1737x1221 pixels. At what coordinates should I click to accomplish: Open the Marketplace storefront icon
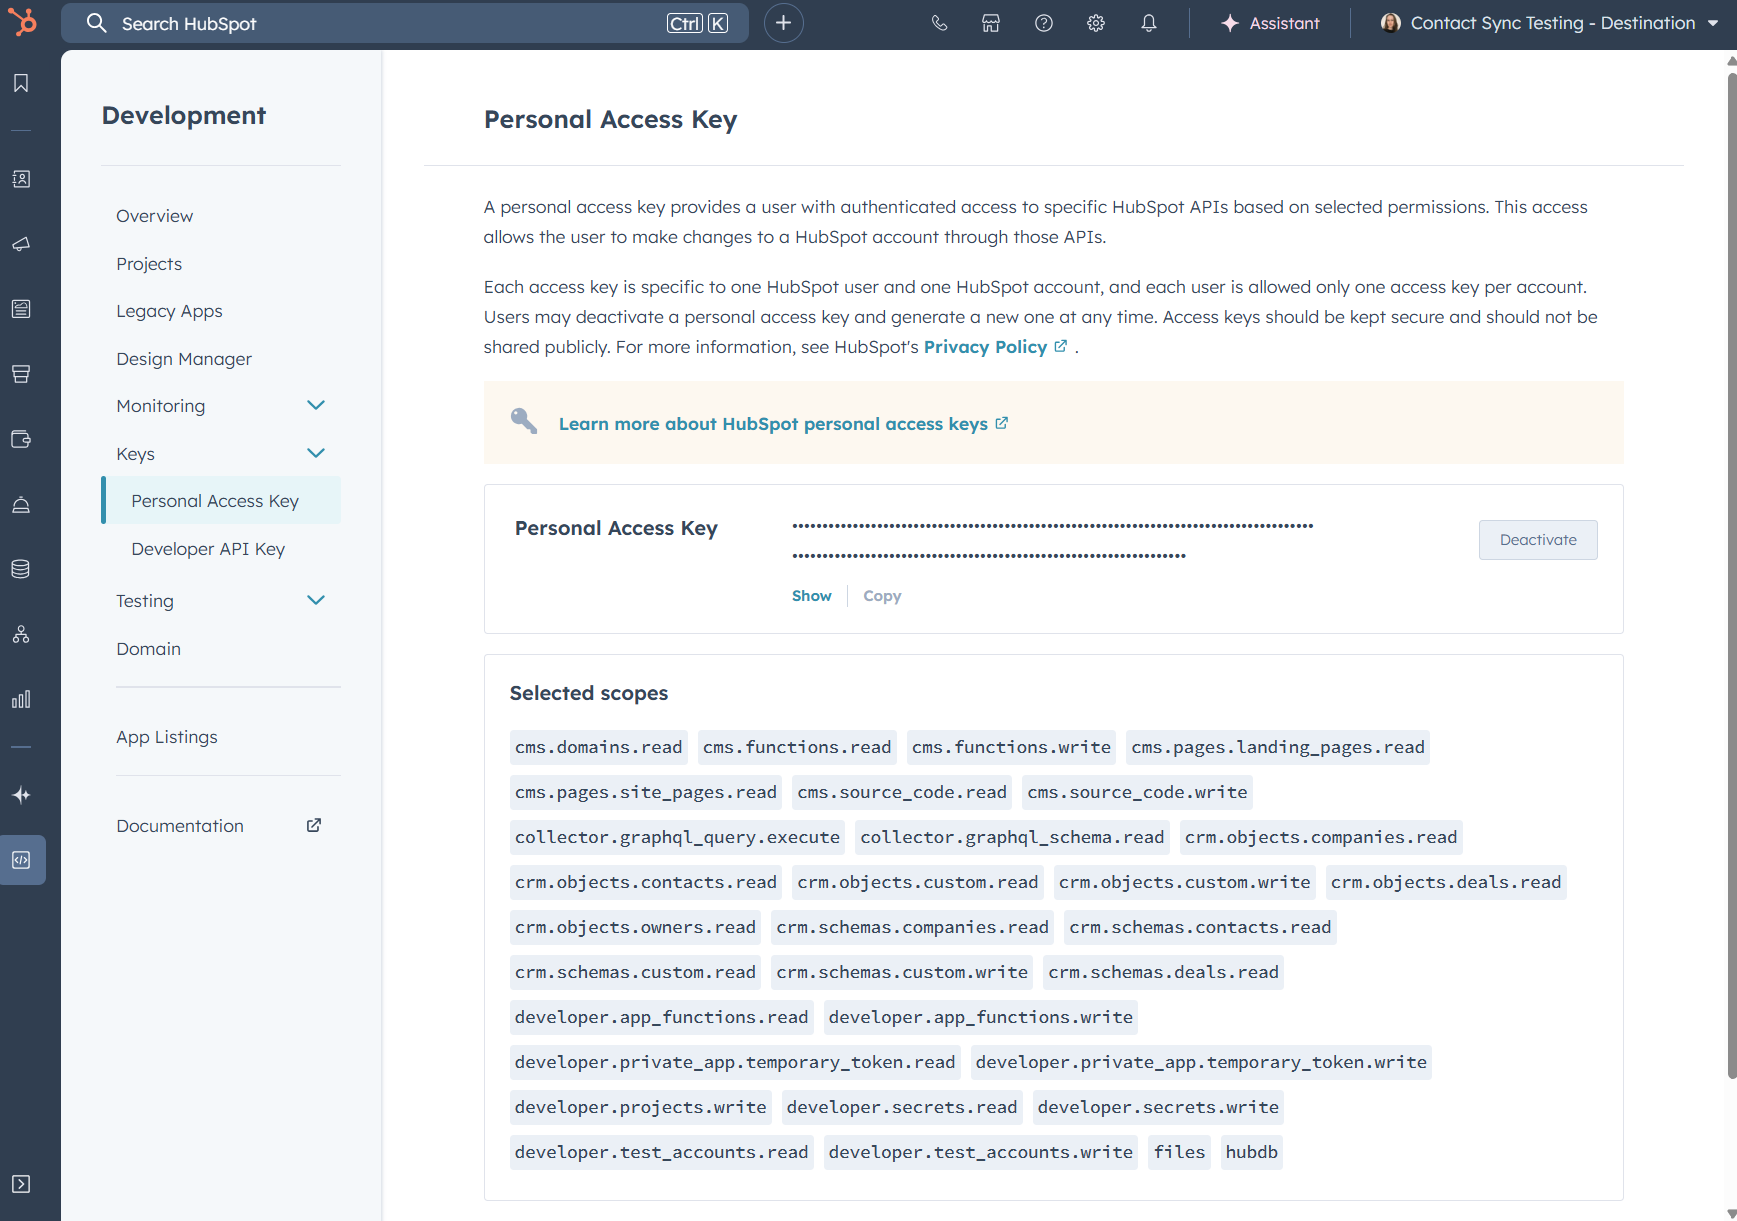pos(991,23)
